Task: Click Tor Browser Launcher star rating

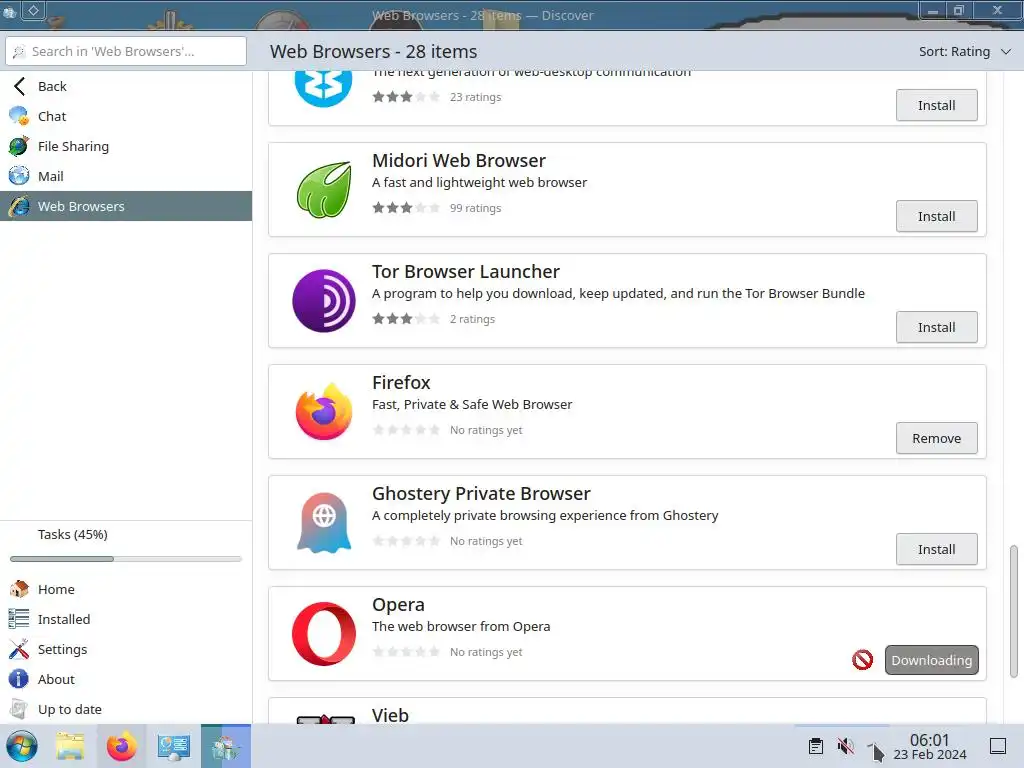Action: click(406, 319)
